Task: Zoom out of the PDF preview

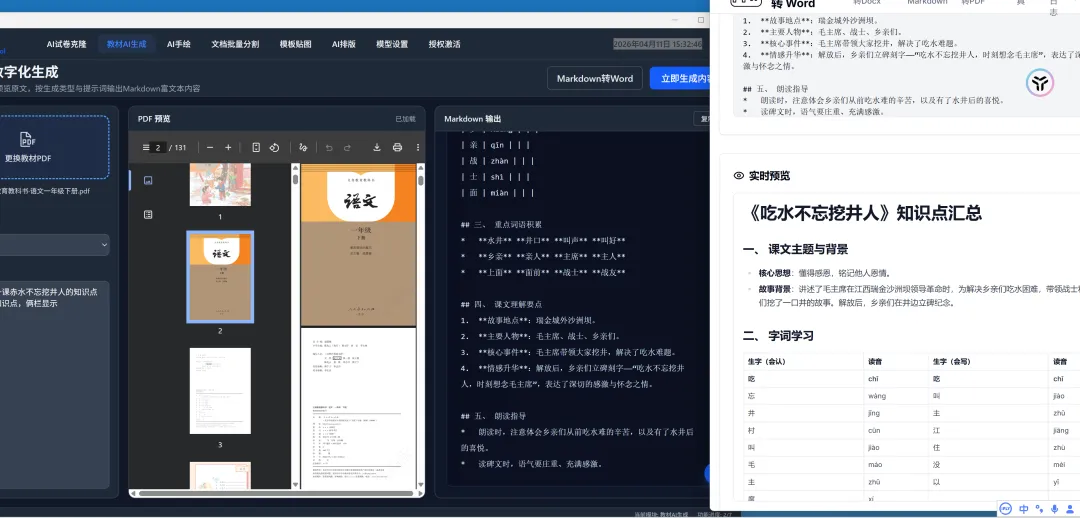Action: 210,147
